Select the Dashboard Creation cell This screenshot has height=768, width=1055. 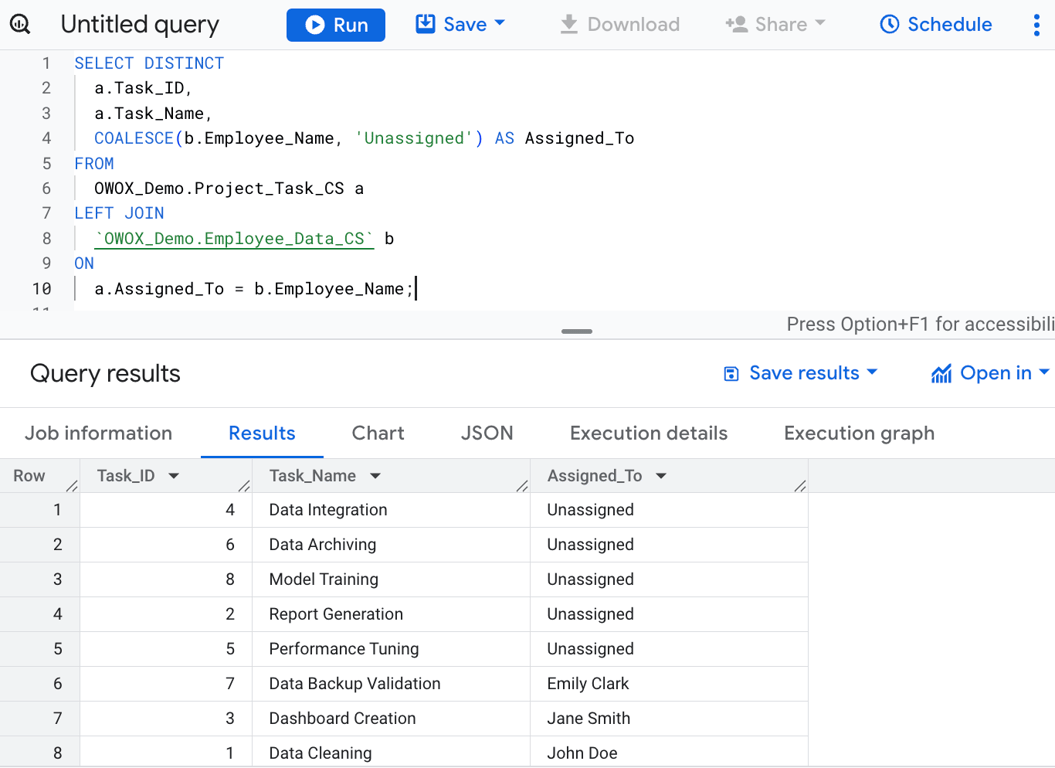click(391, 718)
